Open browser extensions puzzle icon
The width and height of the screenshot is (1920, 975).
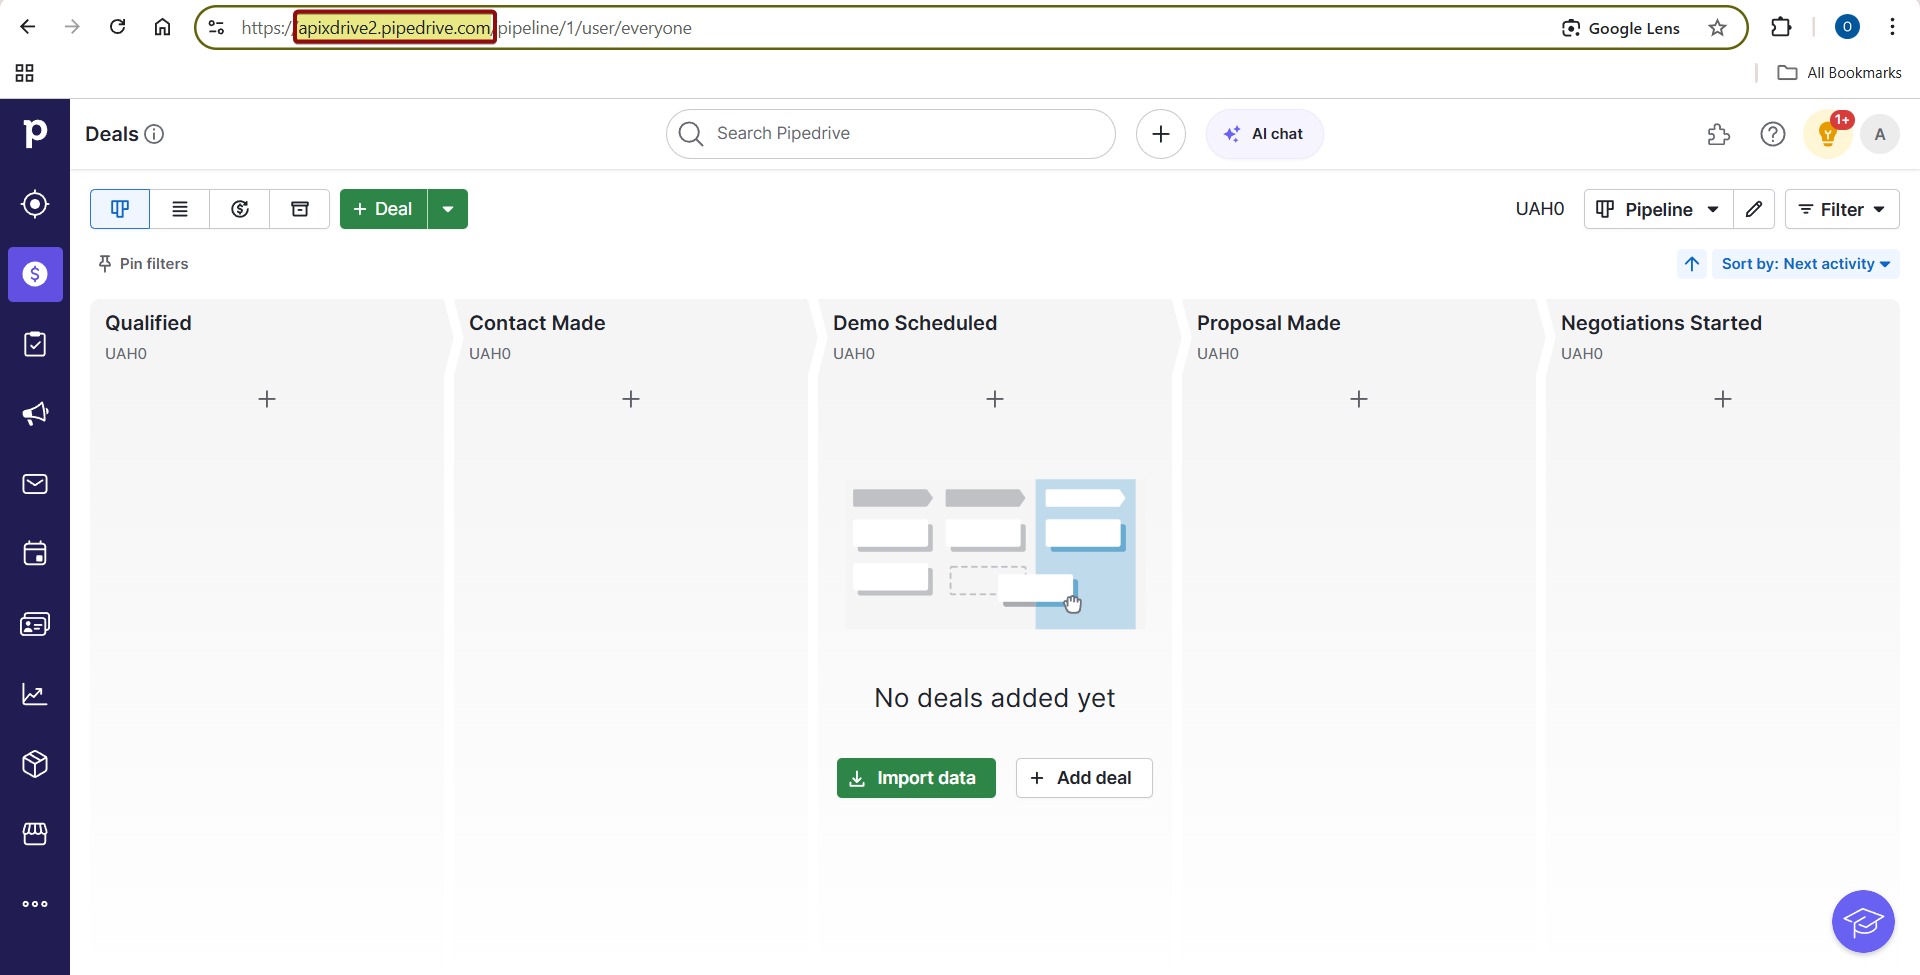click(x=1781, y=27)
